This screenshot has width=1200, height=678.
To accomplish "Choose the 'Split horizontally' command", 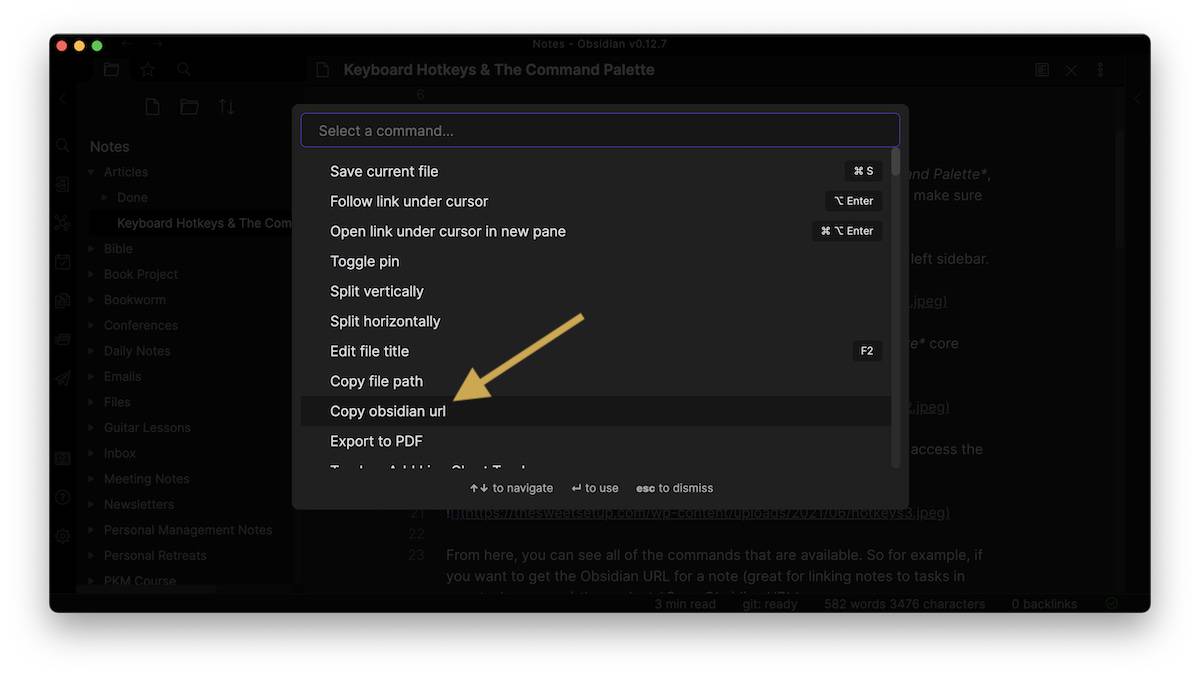I will pyautogui.click(x=596, y=321).
